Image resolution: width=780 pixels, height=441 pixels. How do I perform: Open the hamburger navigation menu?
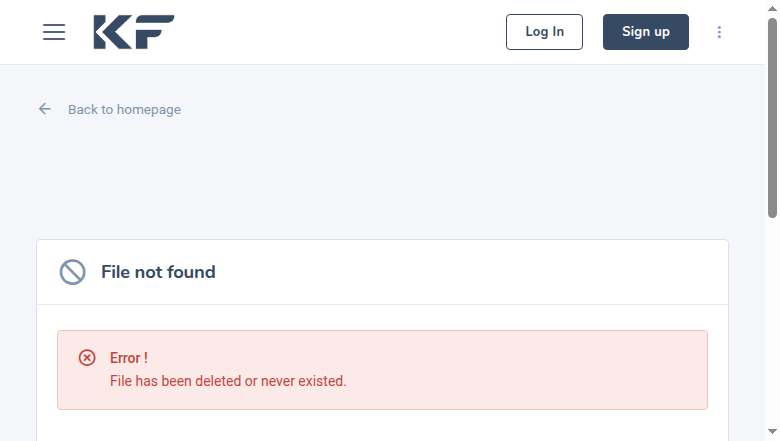point(54,32)
